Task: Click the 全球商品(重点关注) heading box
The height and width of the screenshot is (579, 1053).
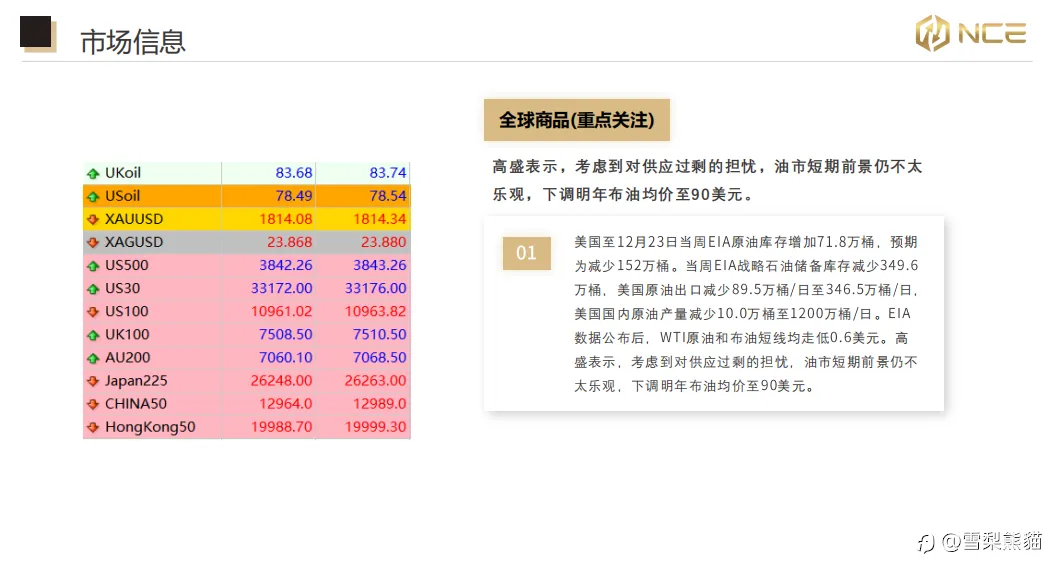Action: coord(577,120)
